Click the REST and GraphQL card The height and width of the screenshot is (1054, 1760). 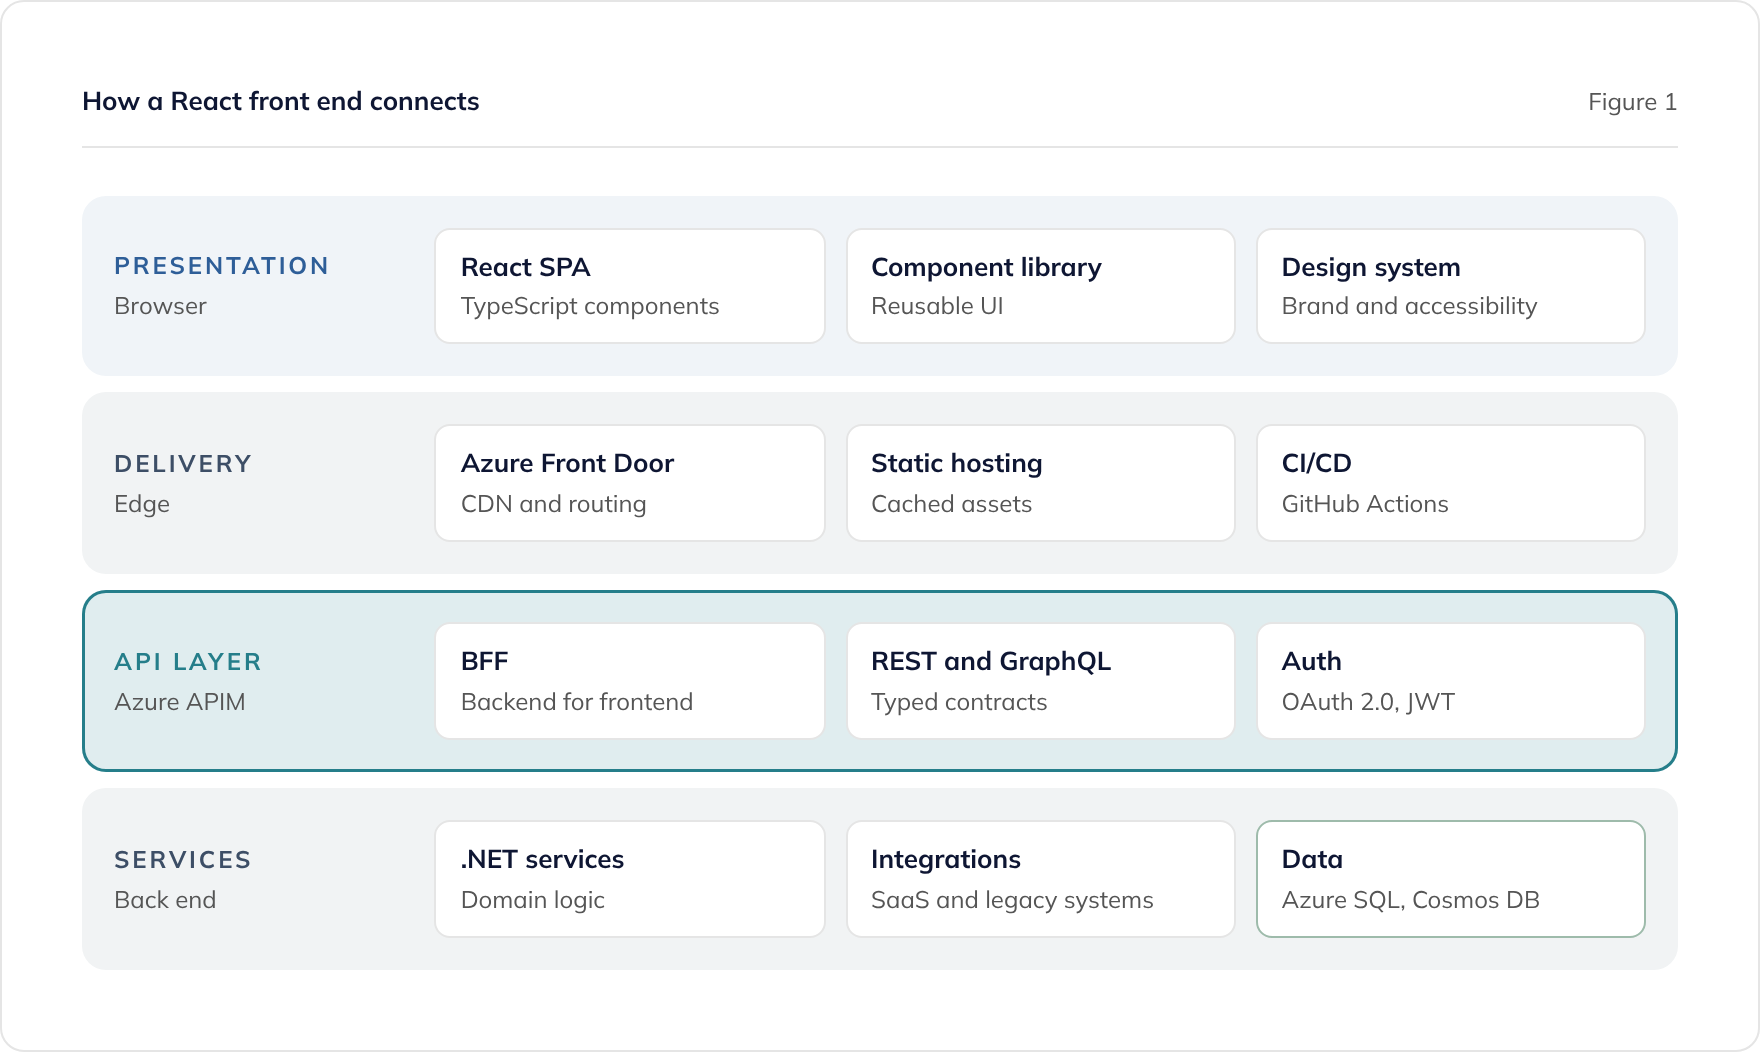[x=1041, y=681]
